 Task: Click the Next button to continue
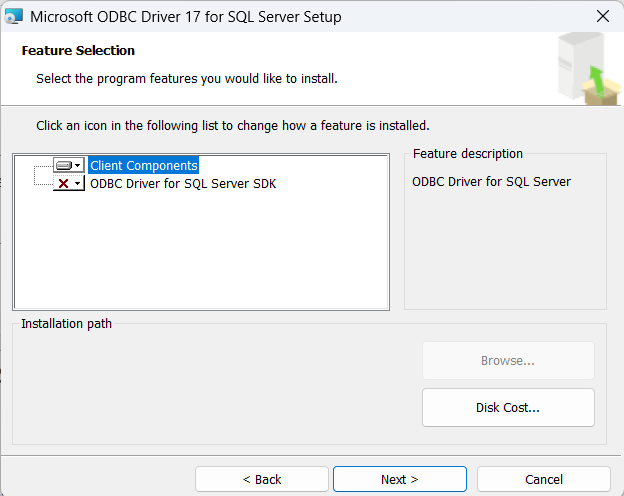[400, 479]
